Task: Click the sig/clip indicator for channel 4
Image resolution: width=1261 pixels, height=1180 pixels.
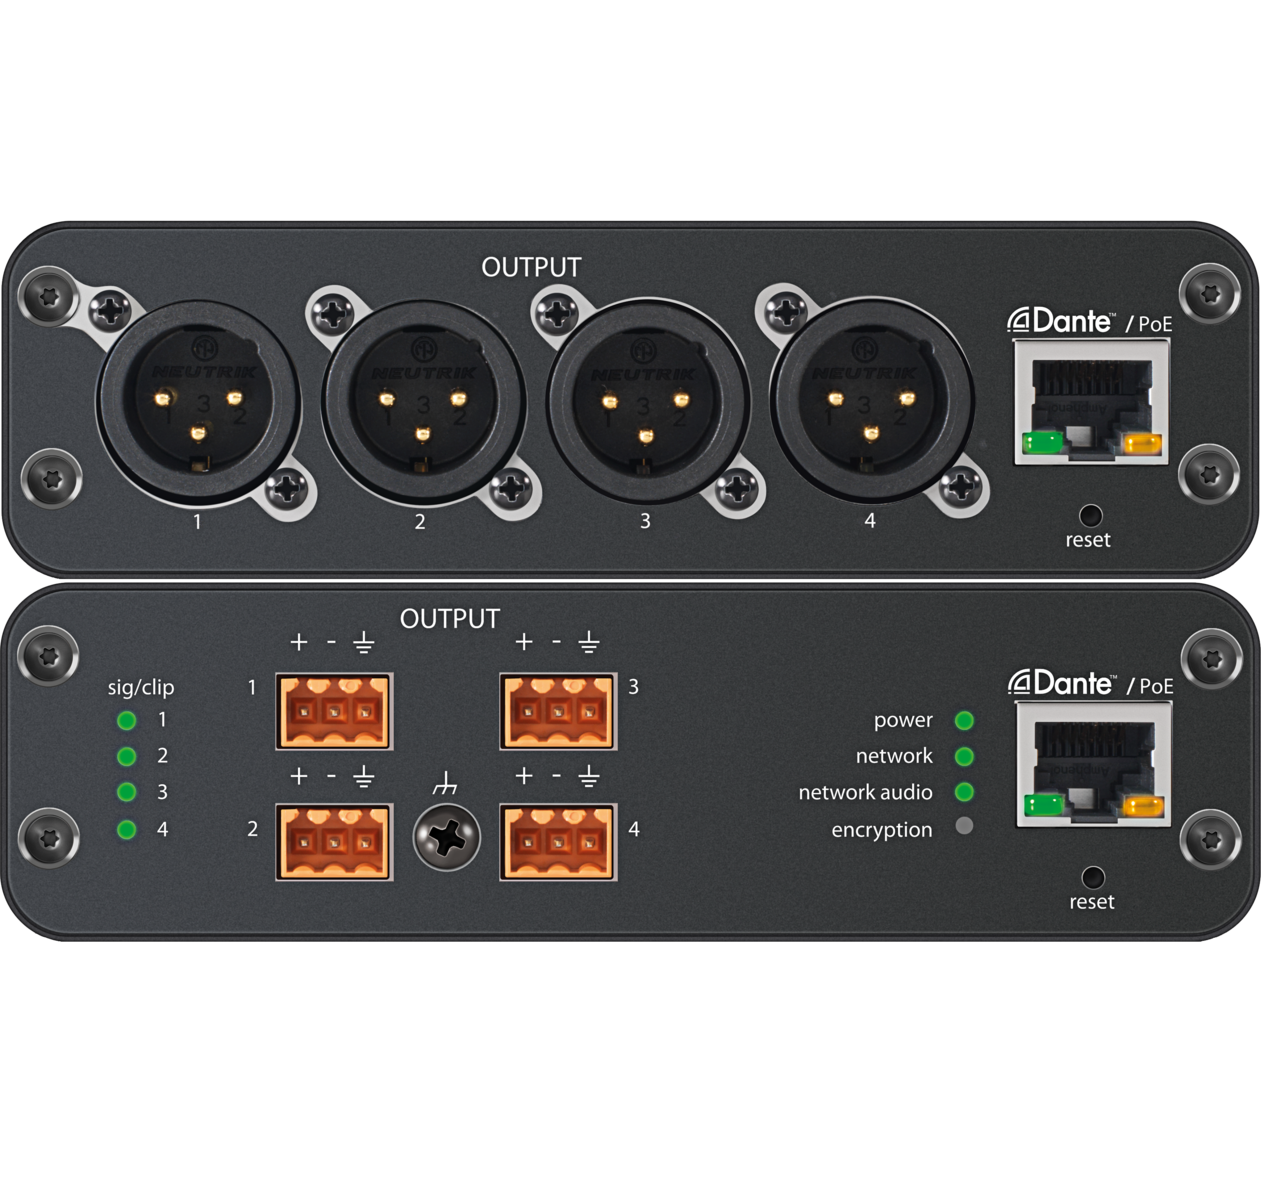Action: pyautogui.click(x=125, y=828)
